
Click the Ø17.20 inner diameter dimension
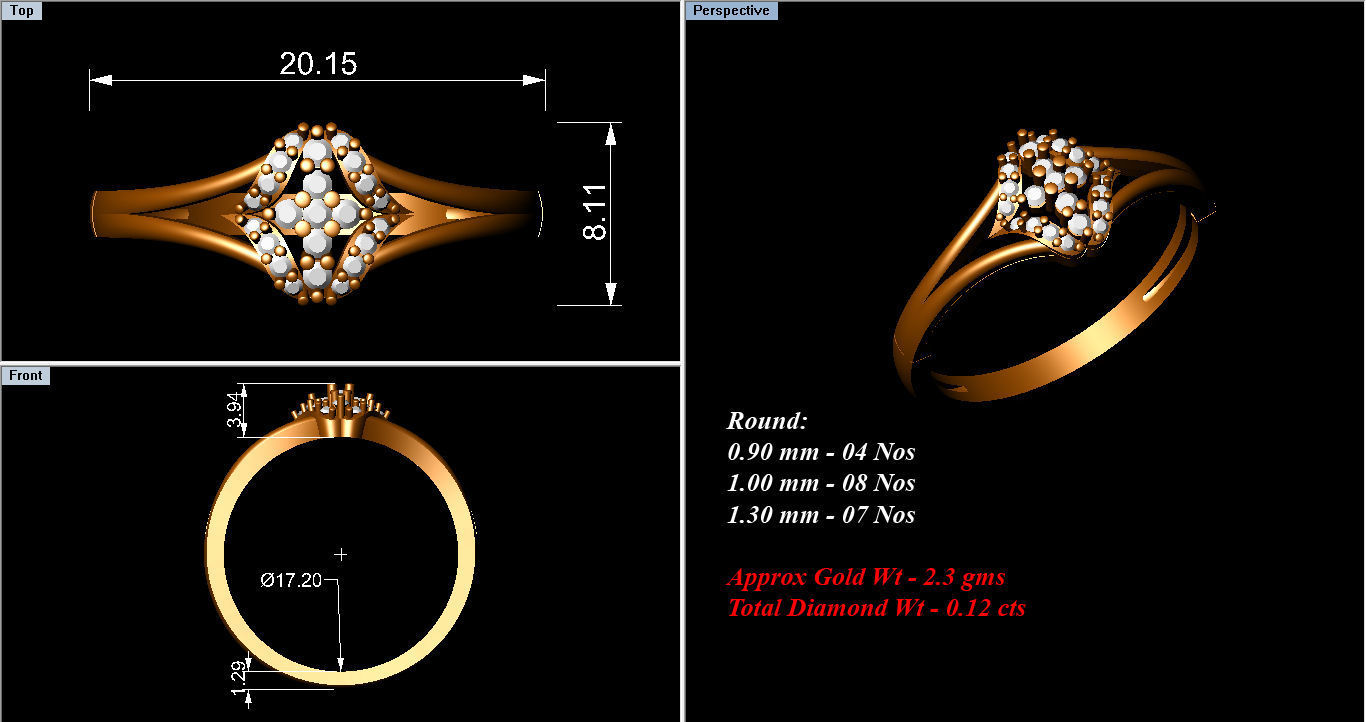291,579
